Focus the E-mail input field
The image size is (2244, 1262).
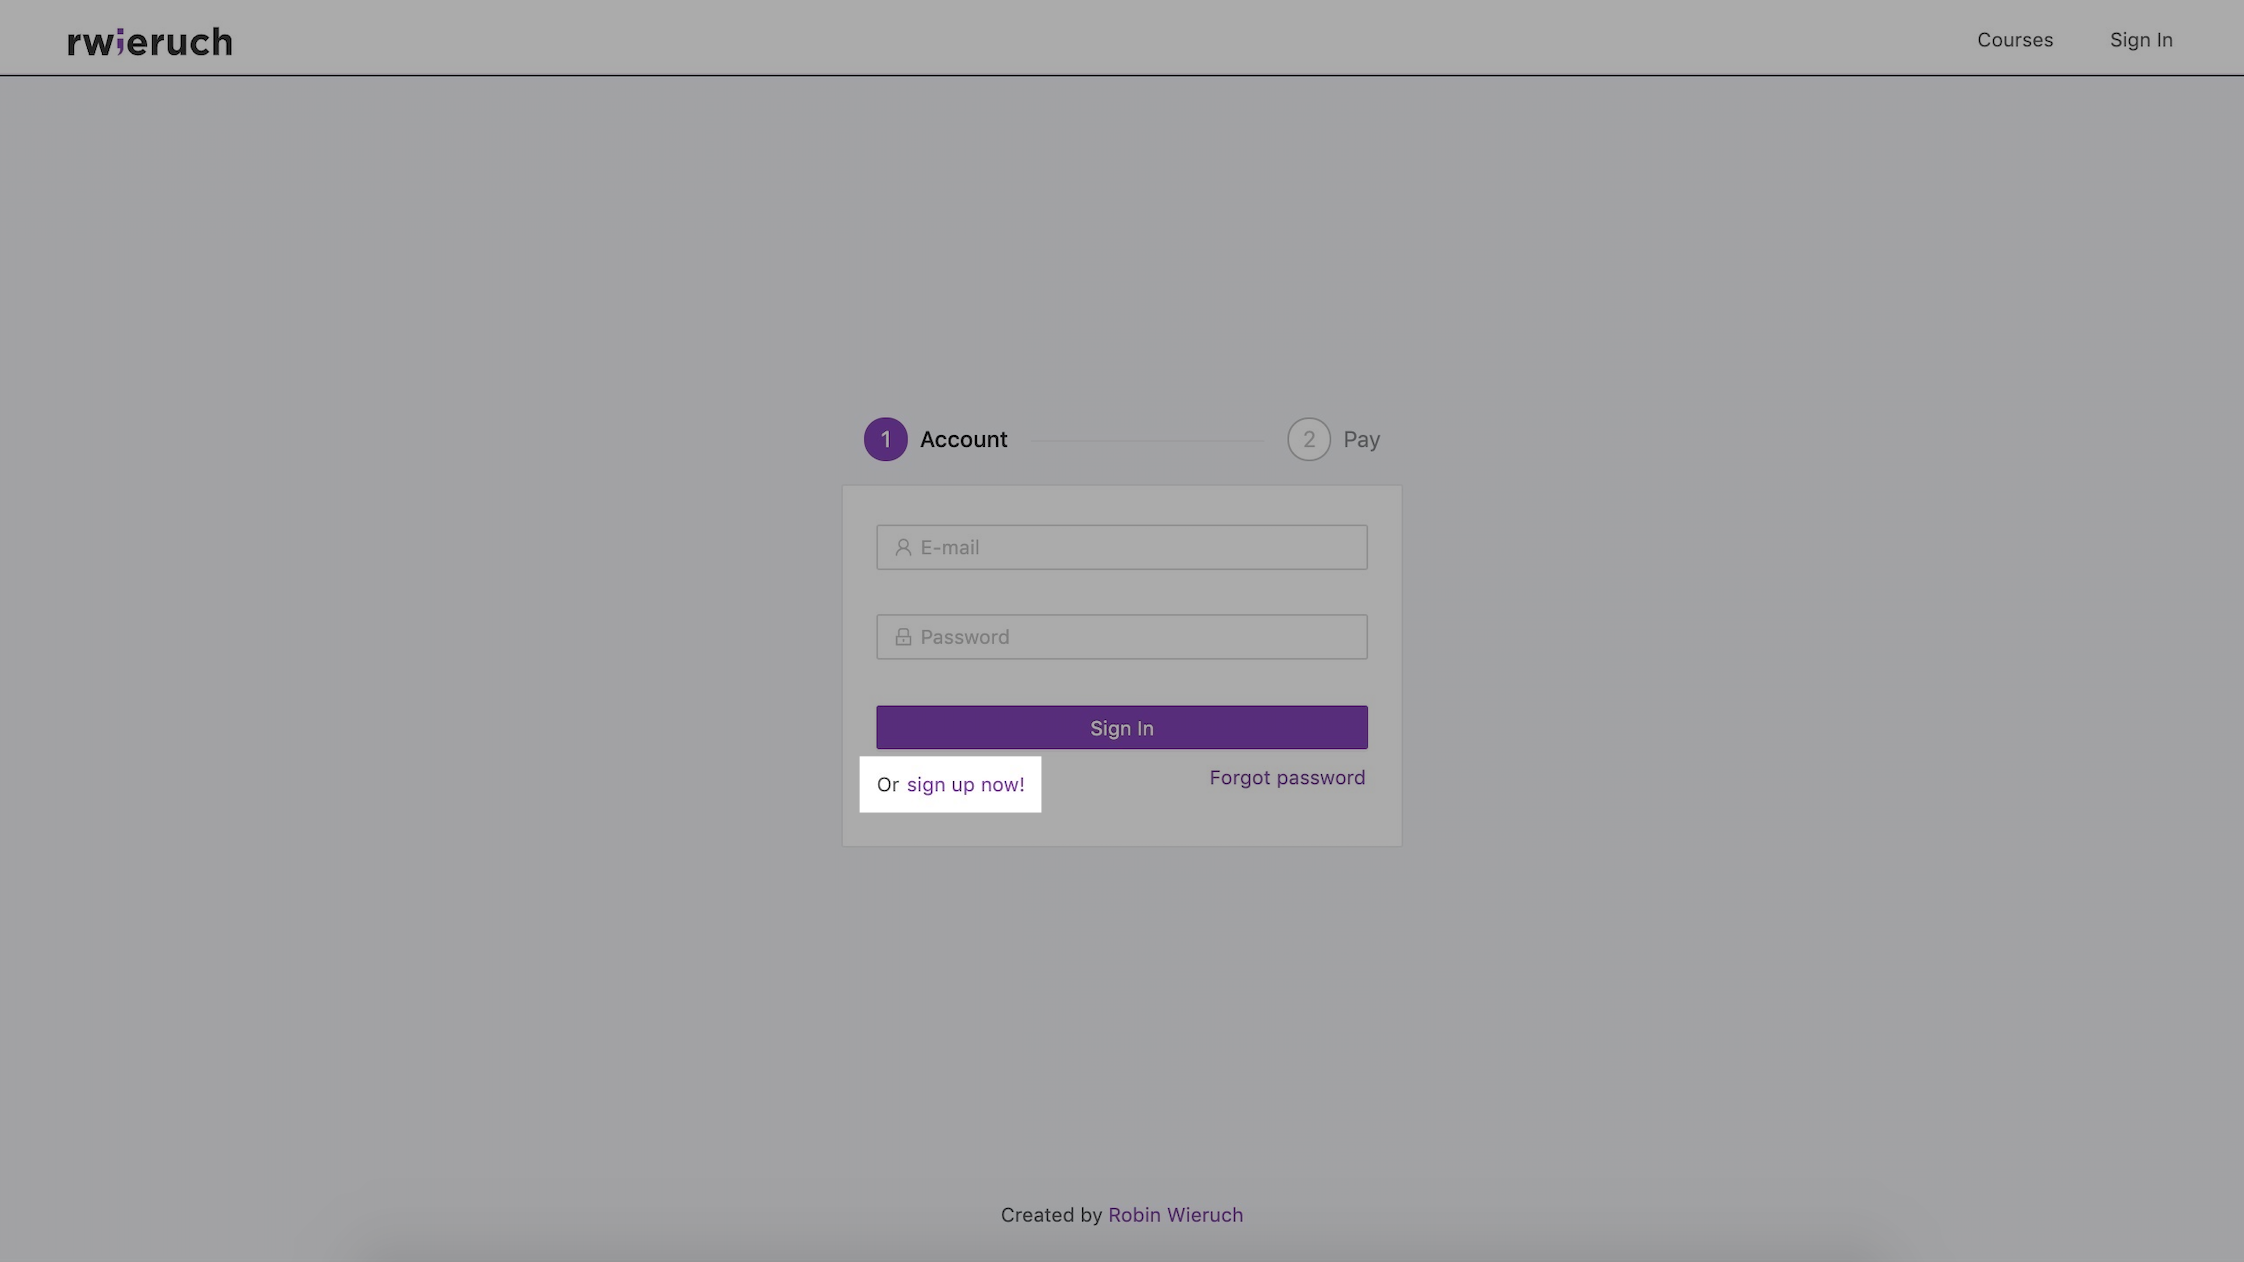pos(1121,547)
